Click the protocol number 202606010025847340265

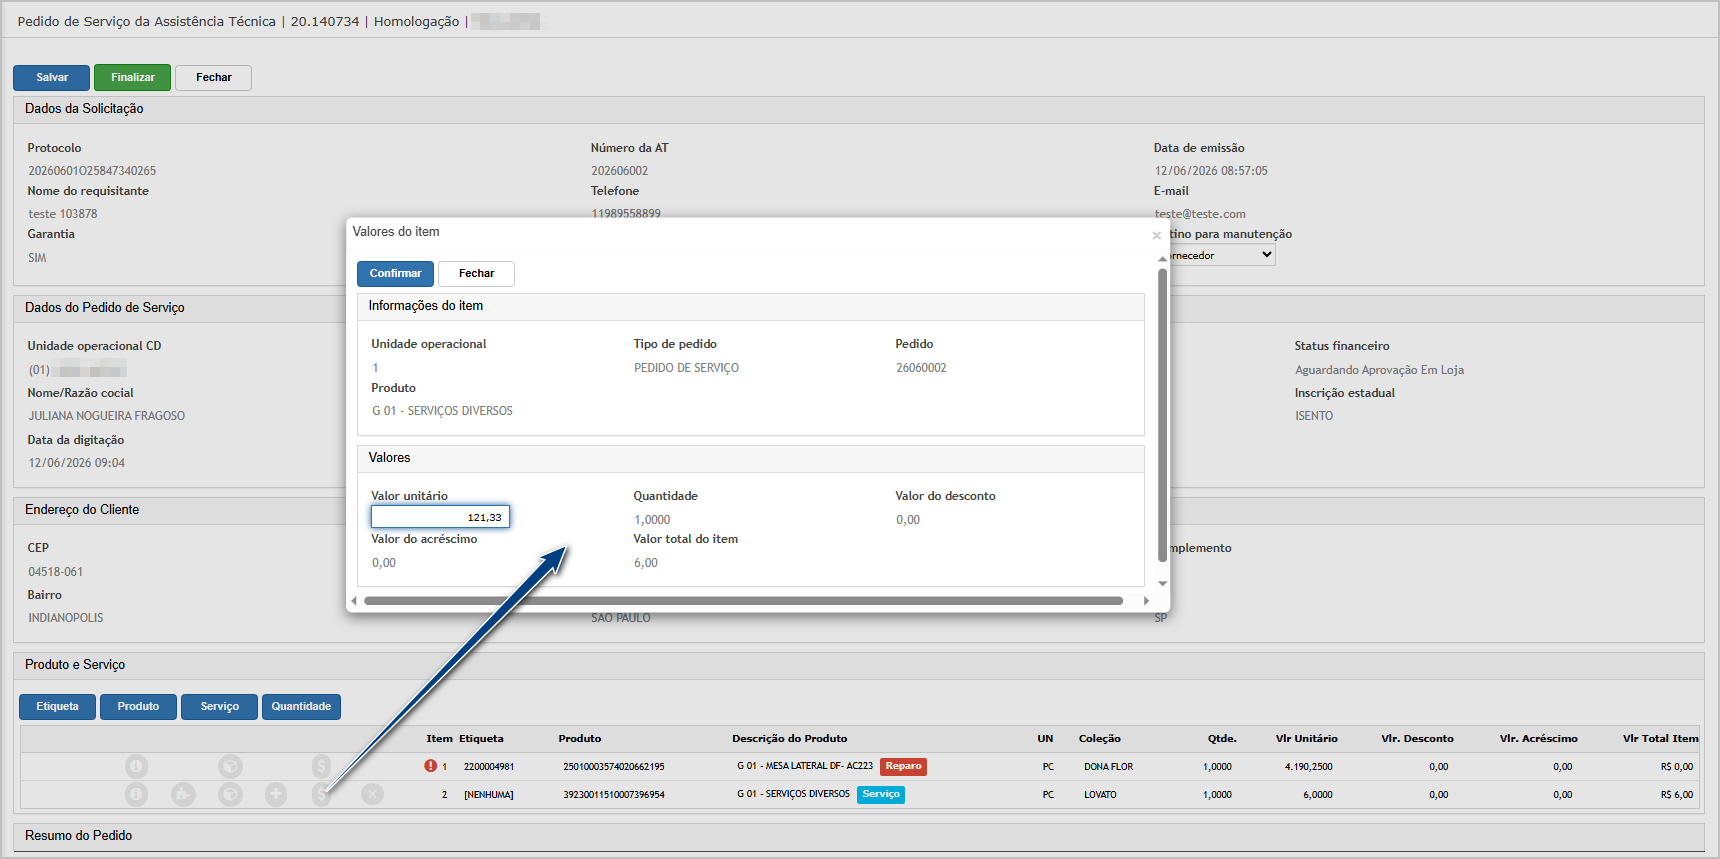click(92, 171)
